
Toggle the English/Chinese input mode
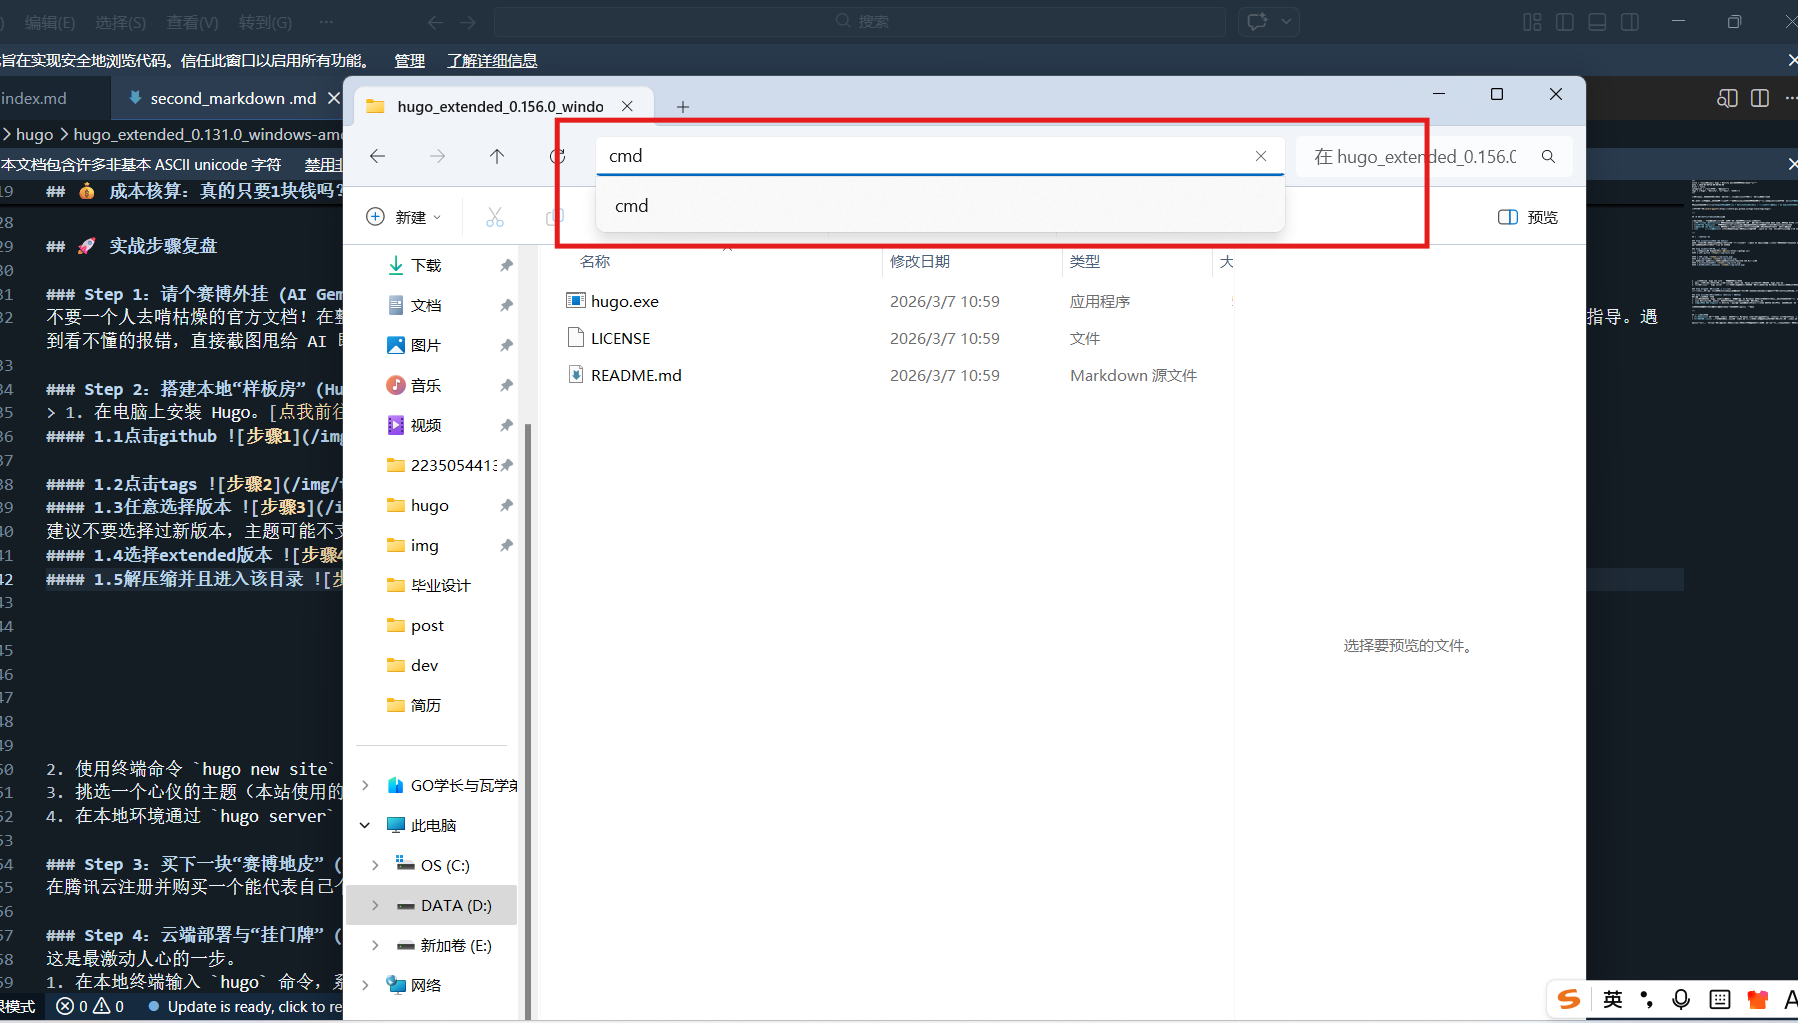click(x=1613, y=999)
